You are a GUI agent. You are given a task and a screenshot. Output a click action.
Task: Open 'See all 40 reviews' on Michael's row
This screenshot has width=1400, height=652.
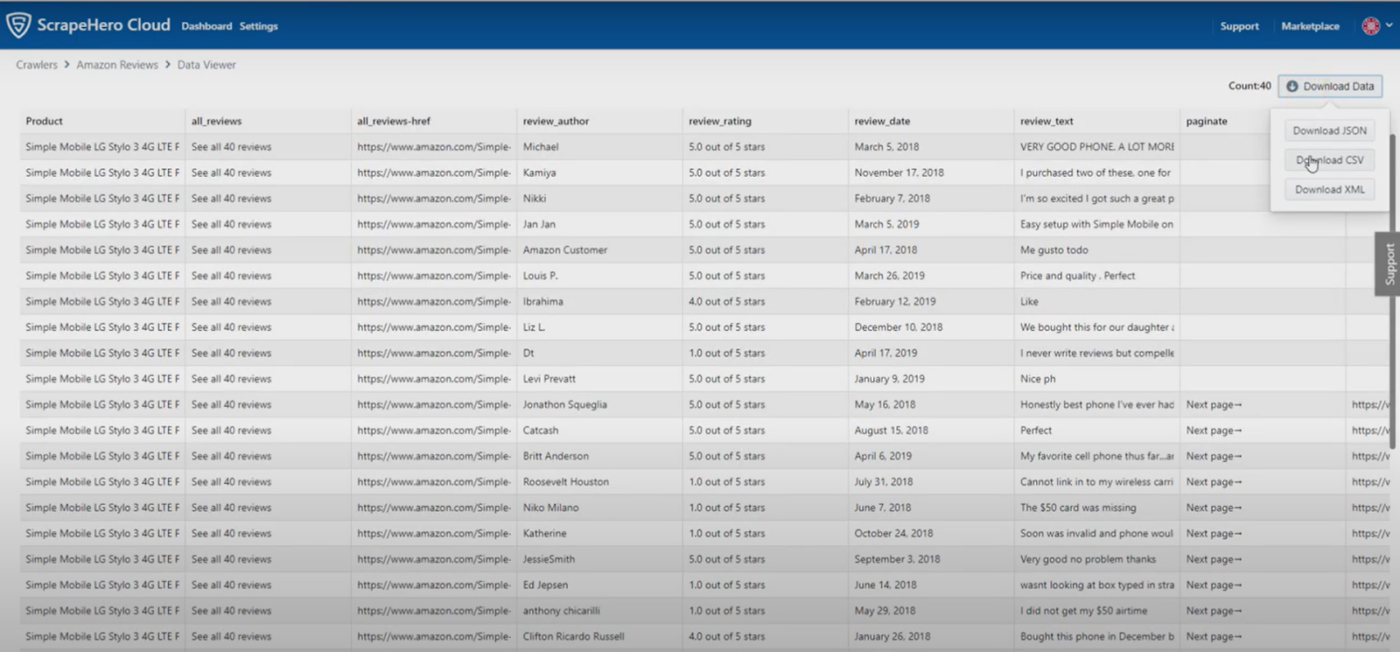(232, 145)
